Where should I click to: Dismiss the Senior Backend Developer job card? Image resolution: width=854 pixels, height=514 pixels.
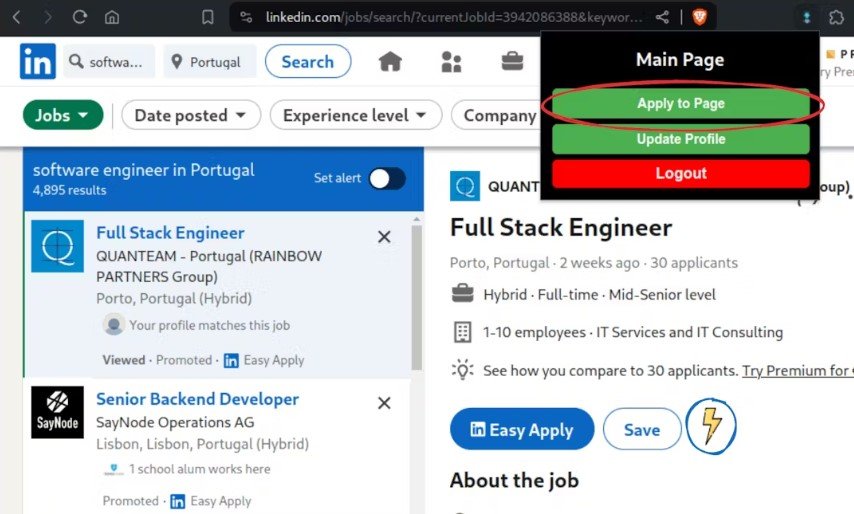(384, 403)
